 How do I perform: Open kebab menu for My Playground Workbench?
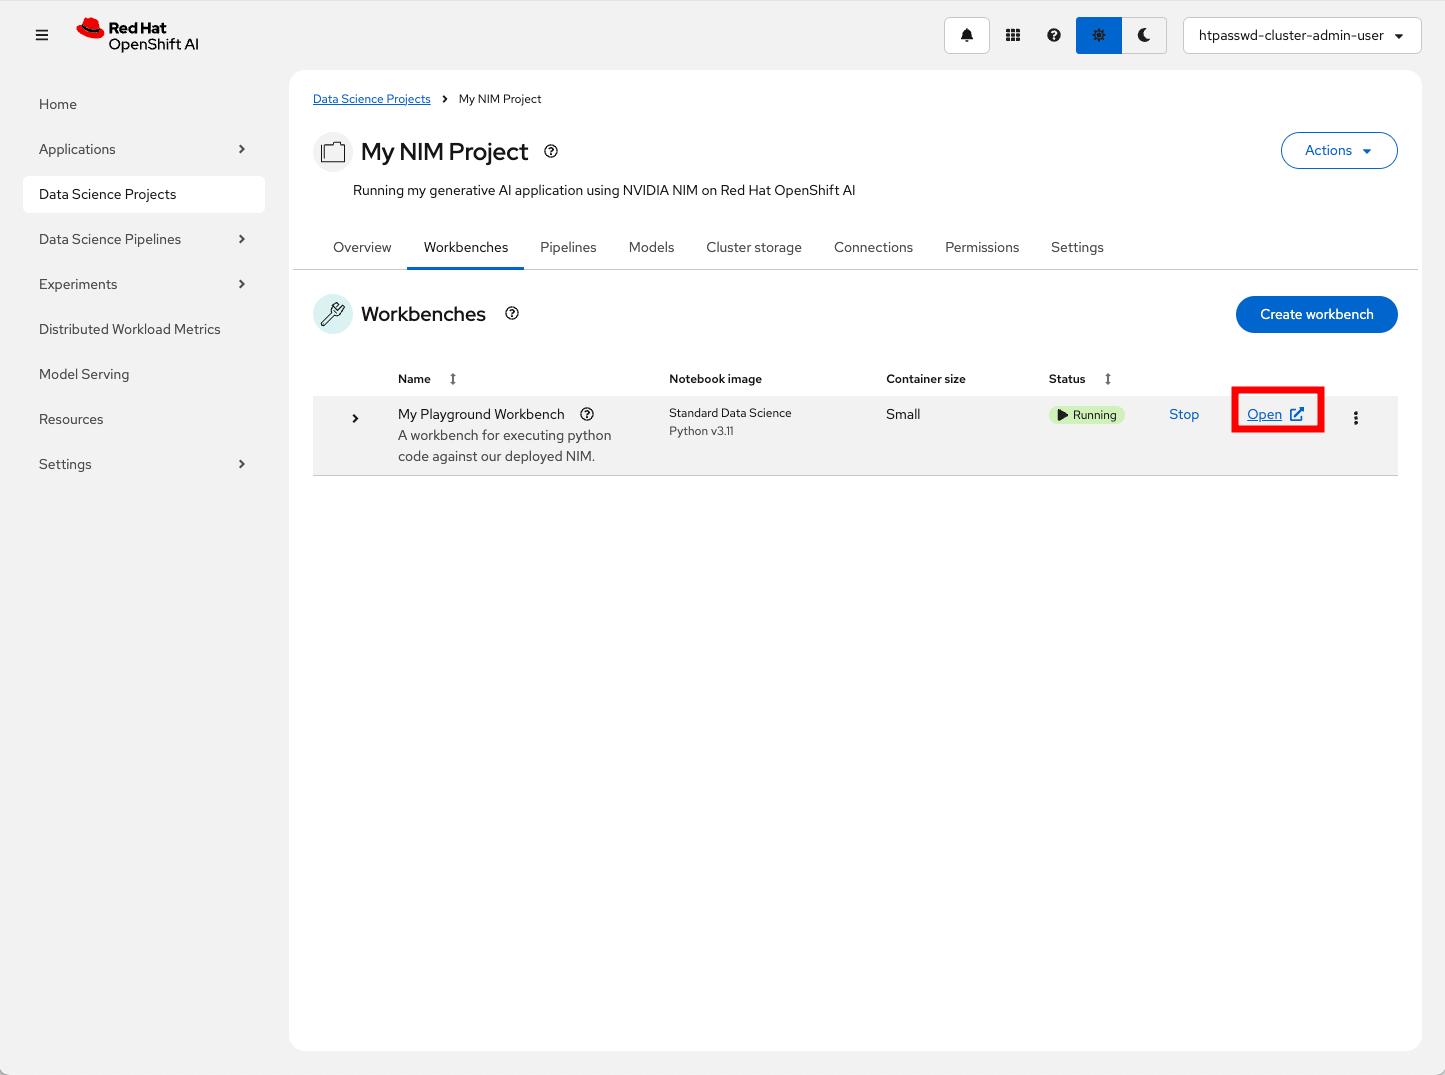coord(1355,418)
